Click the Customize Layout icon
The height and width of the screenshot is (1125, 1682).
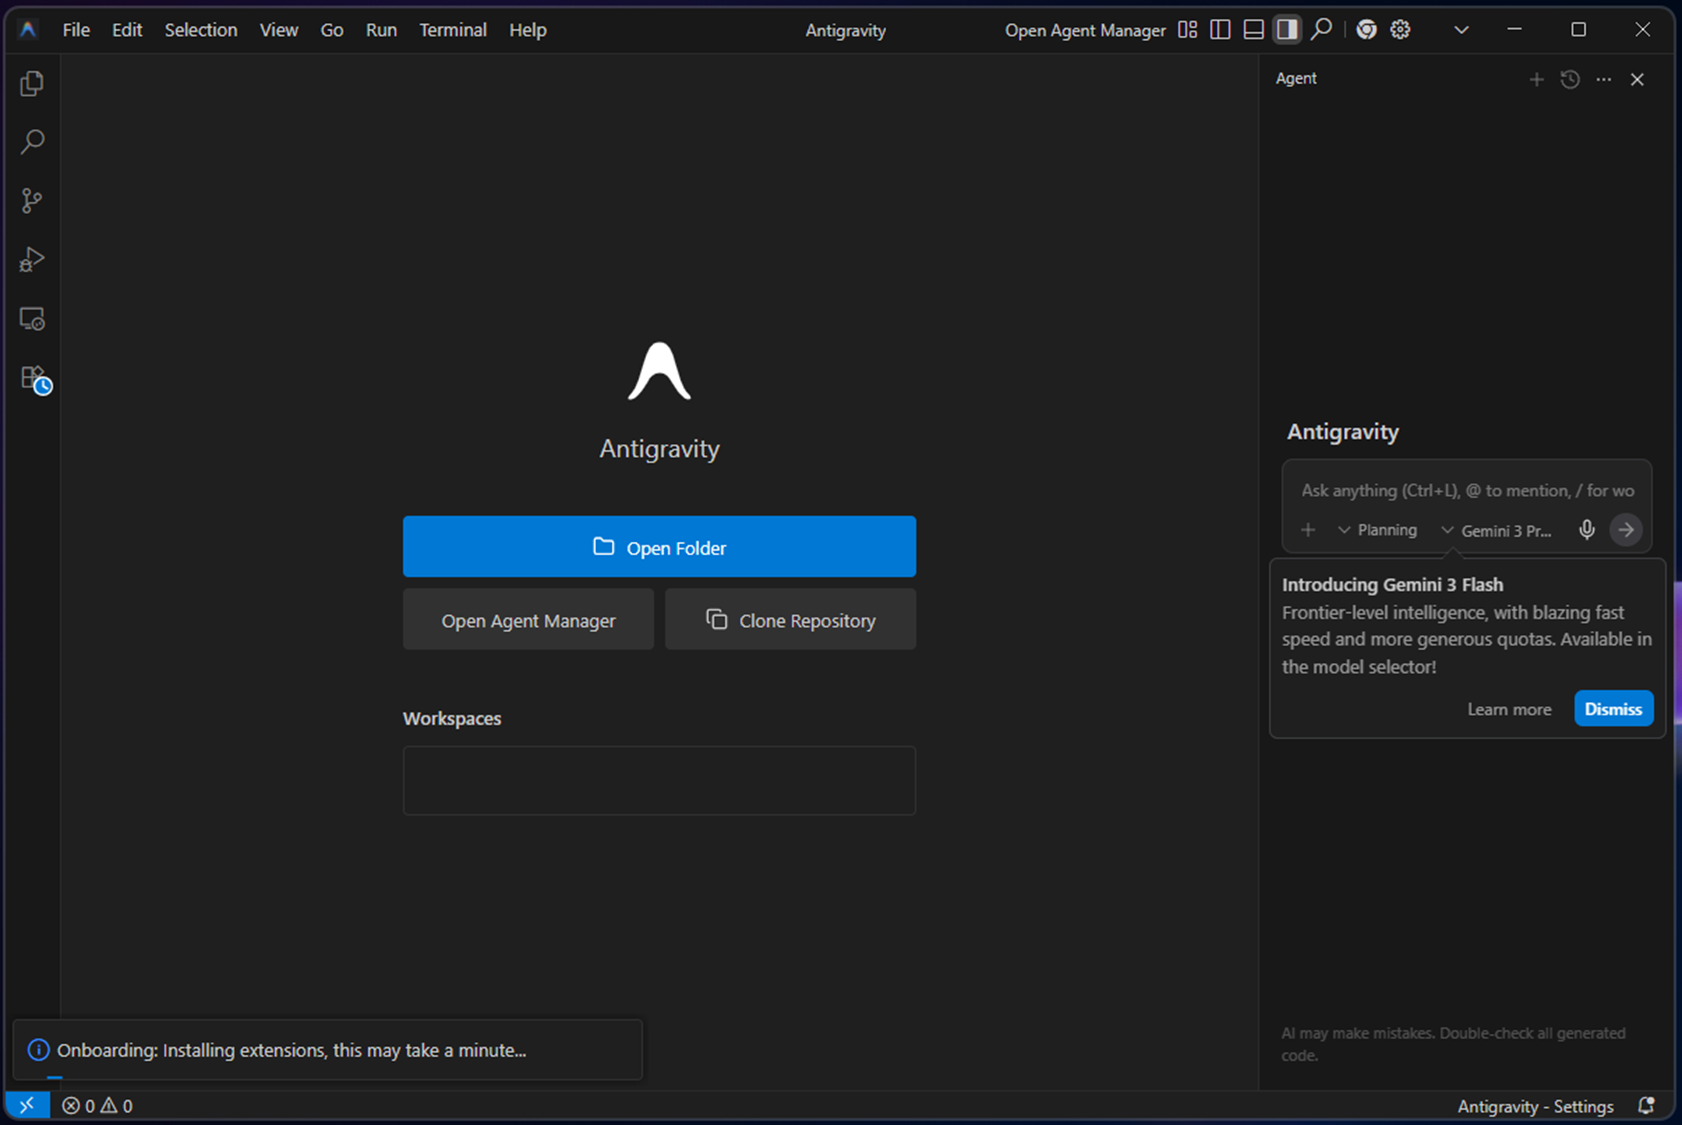point(1187,30)
